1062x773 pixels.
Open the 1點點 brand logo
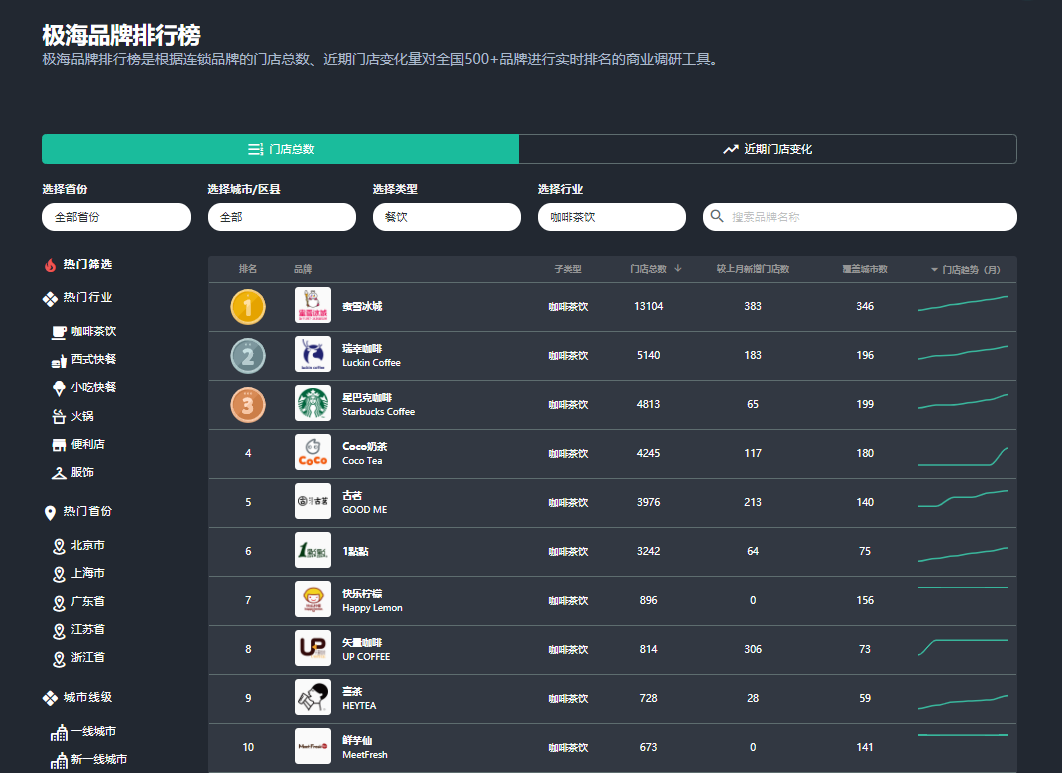(x=313, y=550)
